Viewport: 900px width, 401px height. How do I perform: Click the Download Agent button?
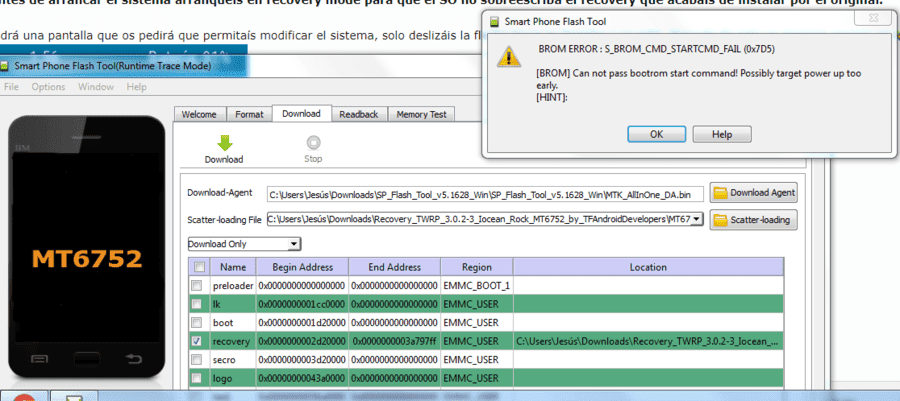click(x=754, y=193)
